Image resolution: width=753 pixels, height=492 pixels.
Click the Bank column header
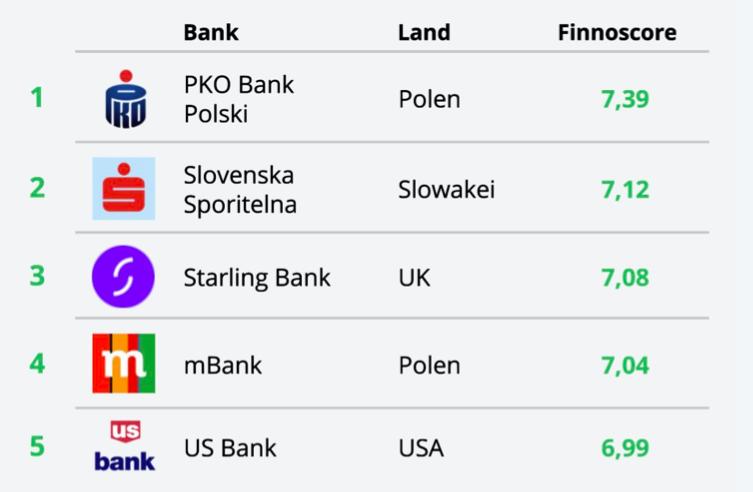211,33
